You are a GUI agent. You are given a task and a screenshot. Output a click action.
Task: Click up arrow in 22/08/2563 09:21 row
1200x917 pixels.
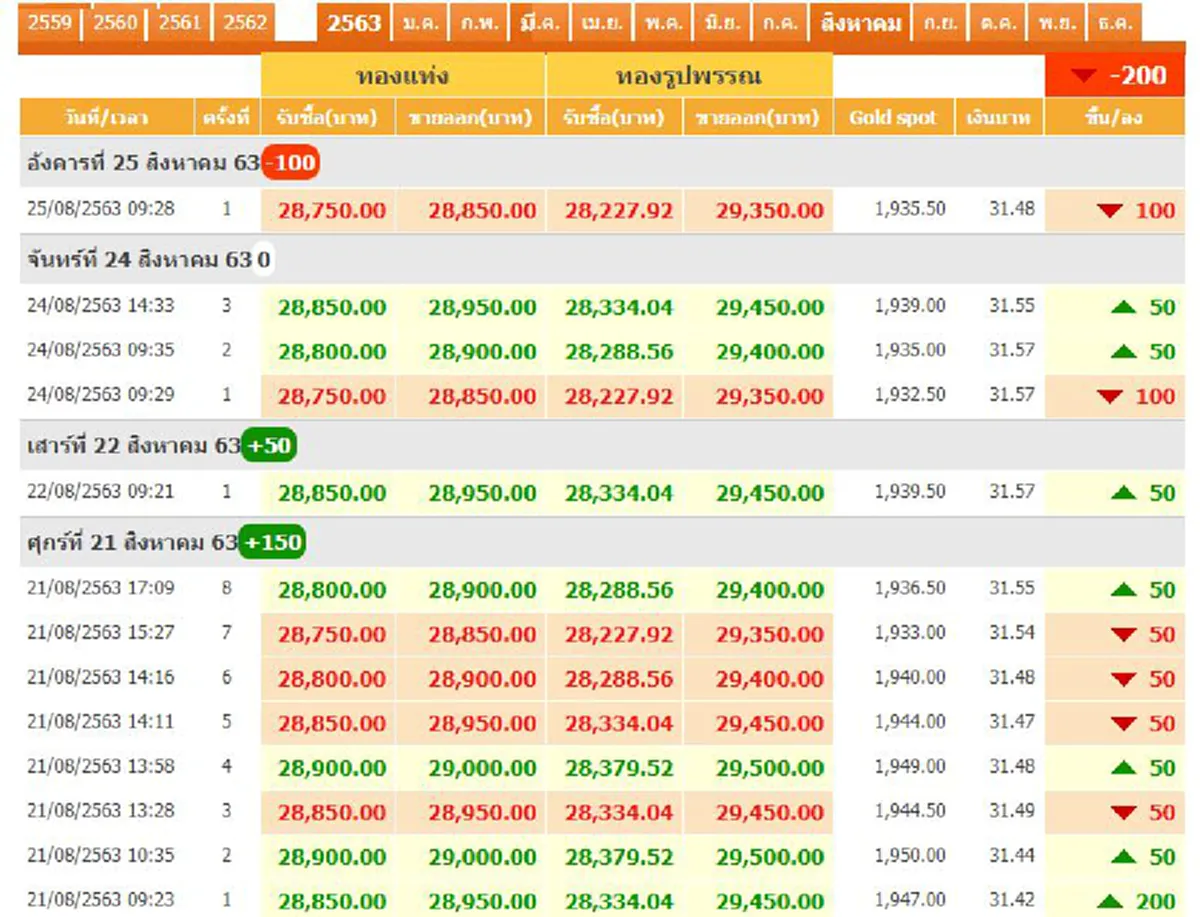tap(1124, 493)
